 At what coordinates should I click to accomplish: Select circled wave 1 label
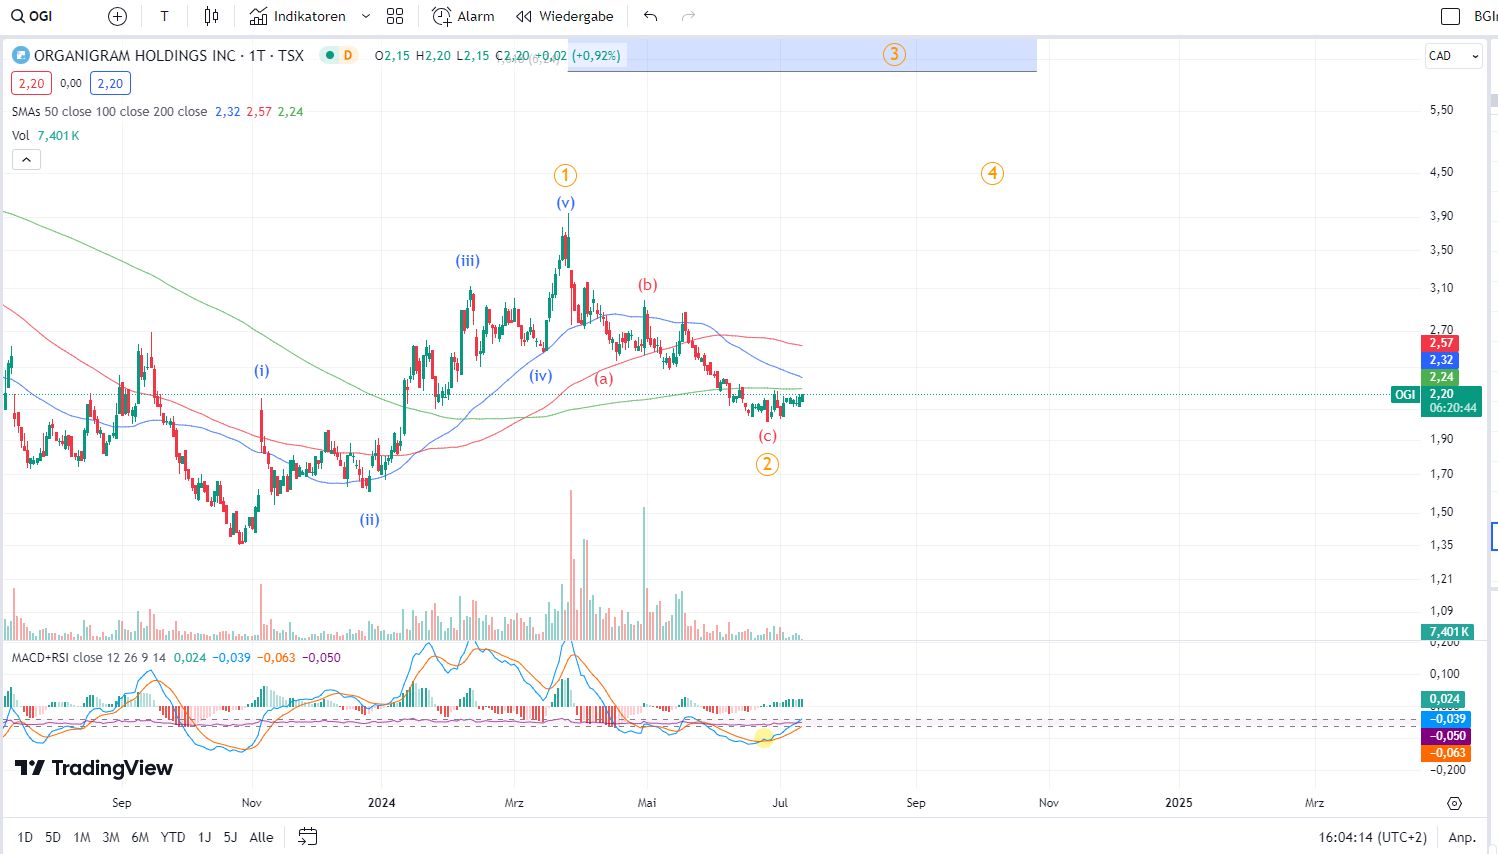(x=565, y=176)
